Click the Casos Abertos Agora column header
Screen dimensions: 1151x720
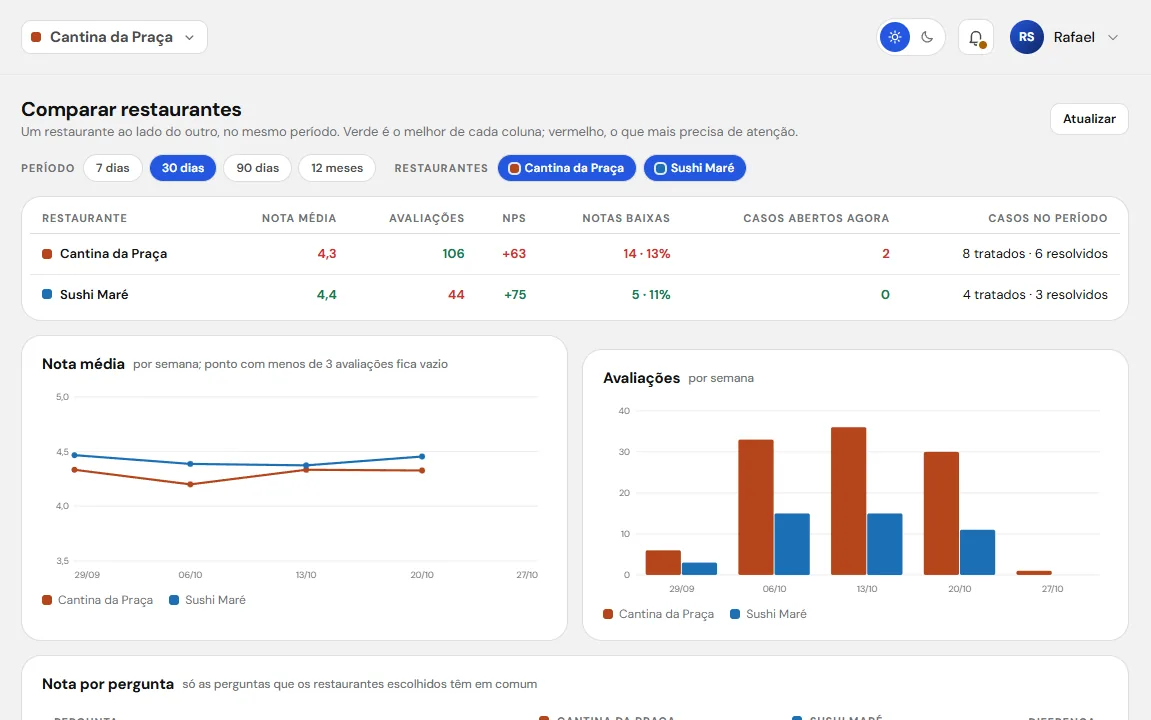[x=816, y=219]
